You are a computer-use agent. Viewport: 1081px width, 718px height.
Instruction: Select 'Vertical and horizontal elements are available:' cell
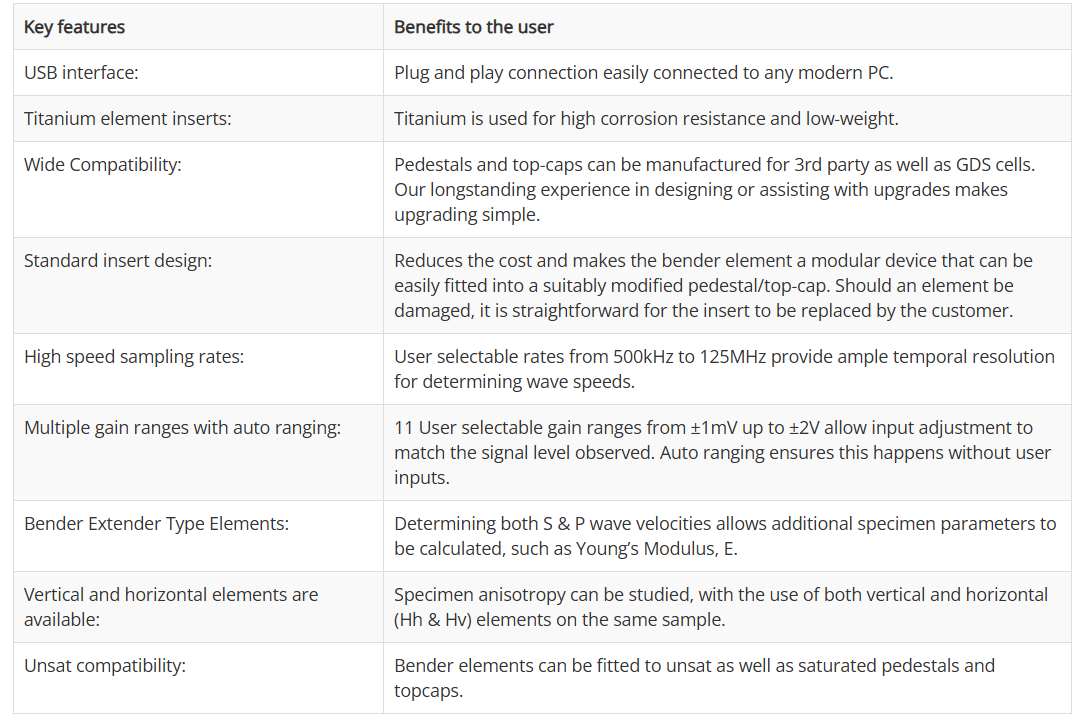(171, 606)
